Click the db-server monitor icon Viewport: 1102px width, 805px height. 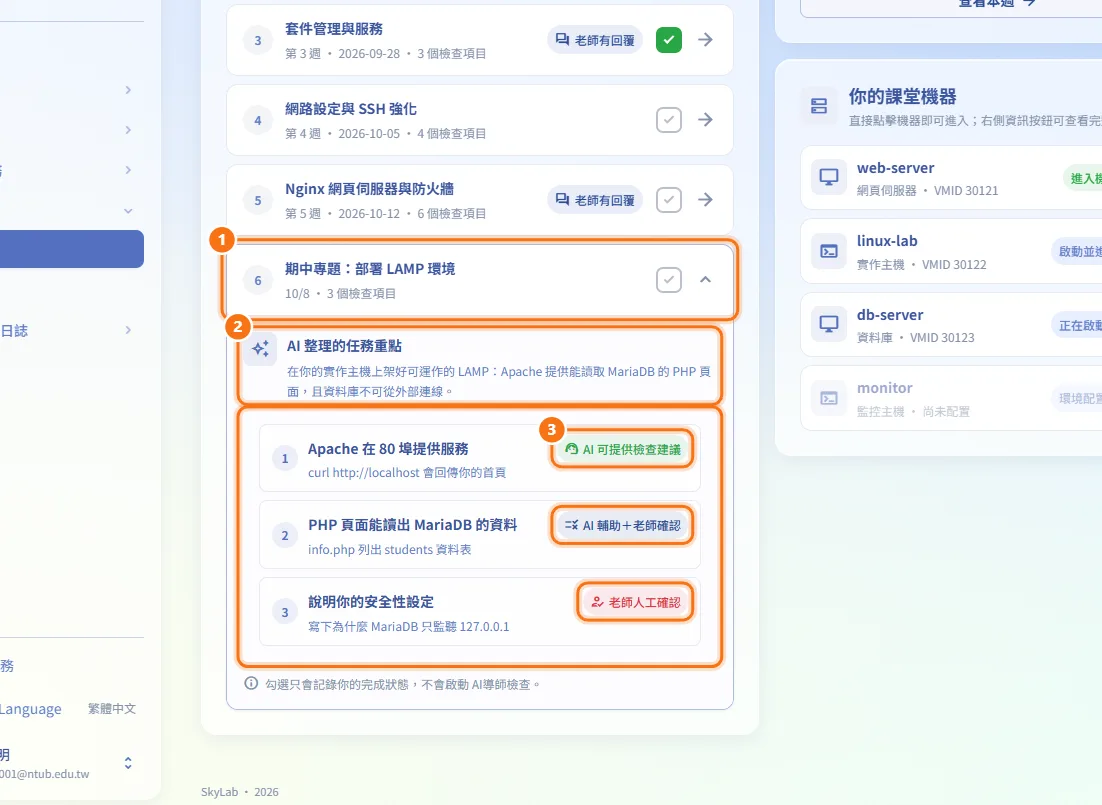tap(829, 324)
